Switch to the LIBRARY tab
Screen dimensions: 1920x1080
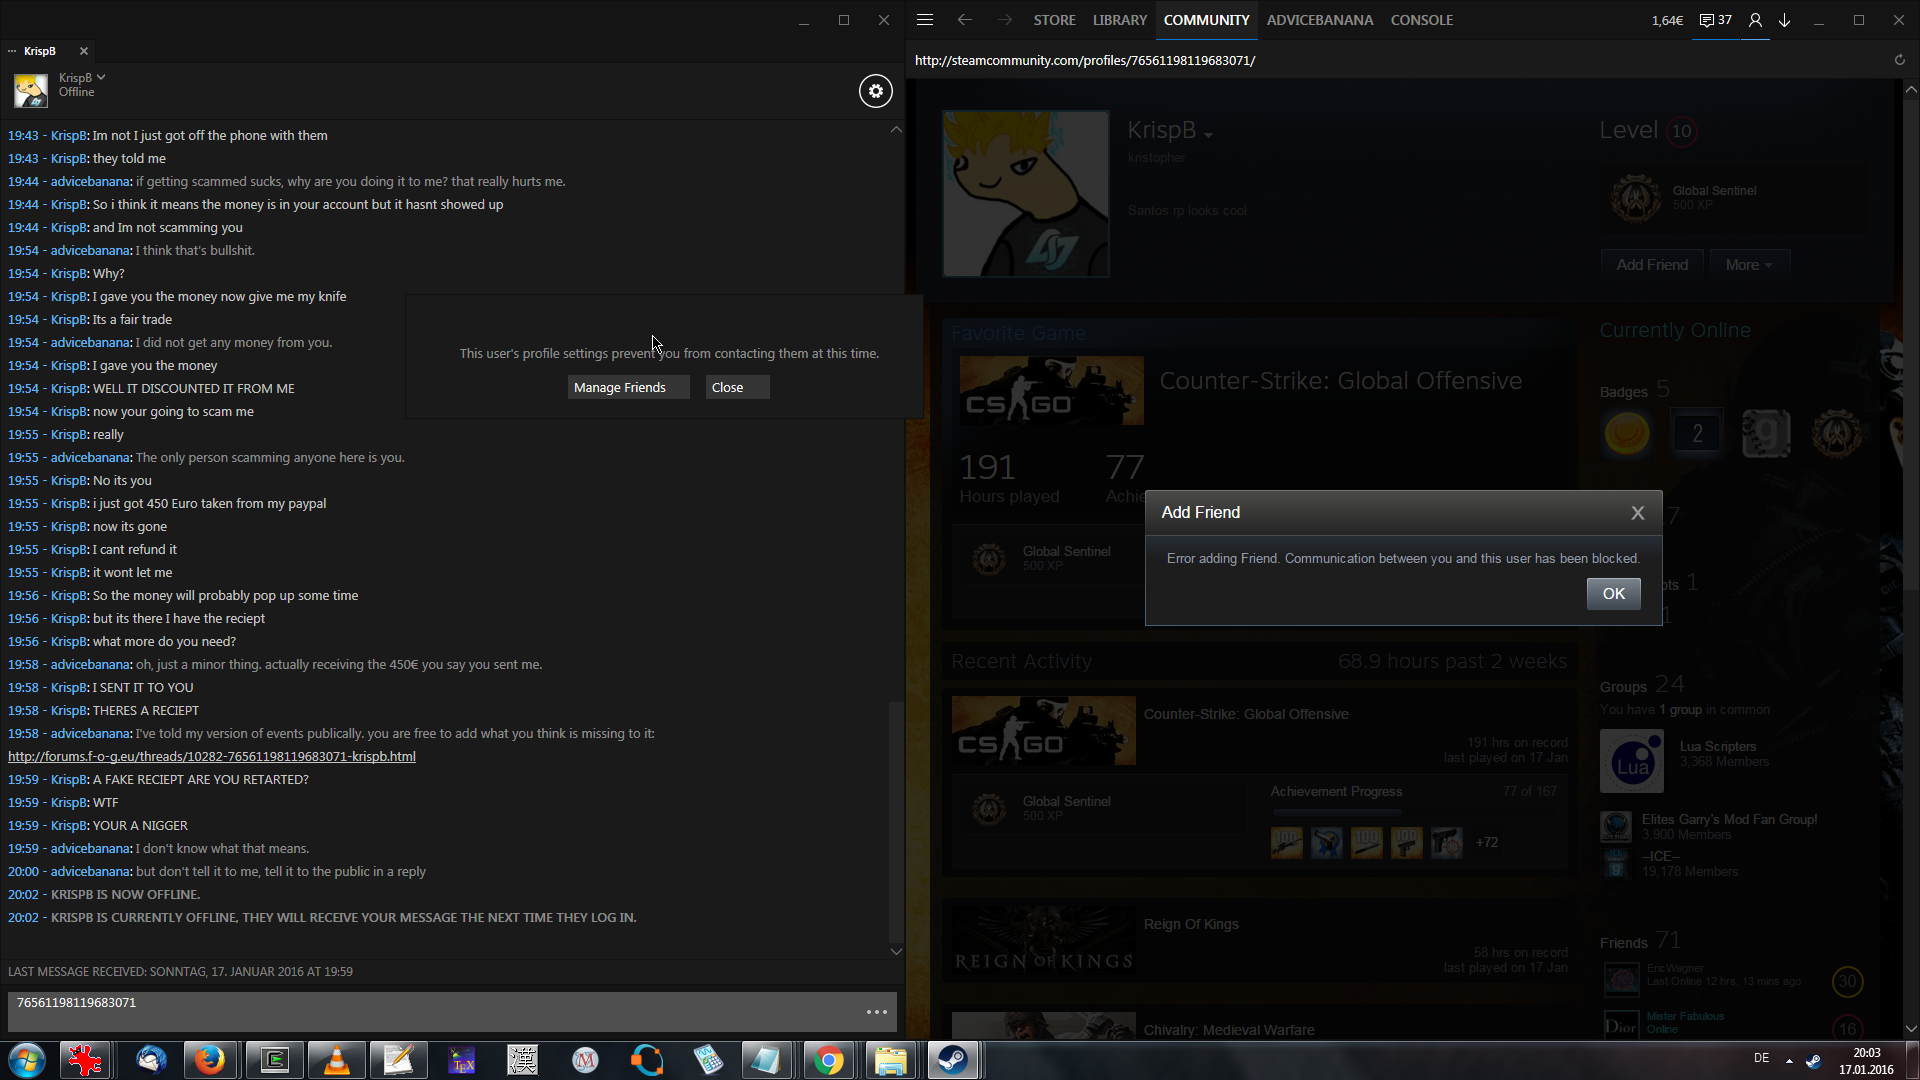pyautogui.click(x=1119, y=20)
